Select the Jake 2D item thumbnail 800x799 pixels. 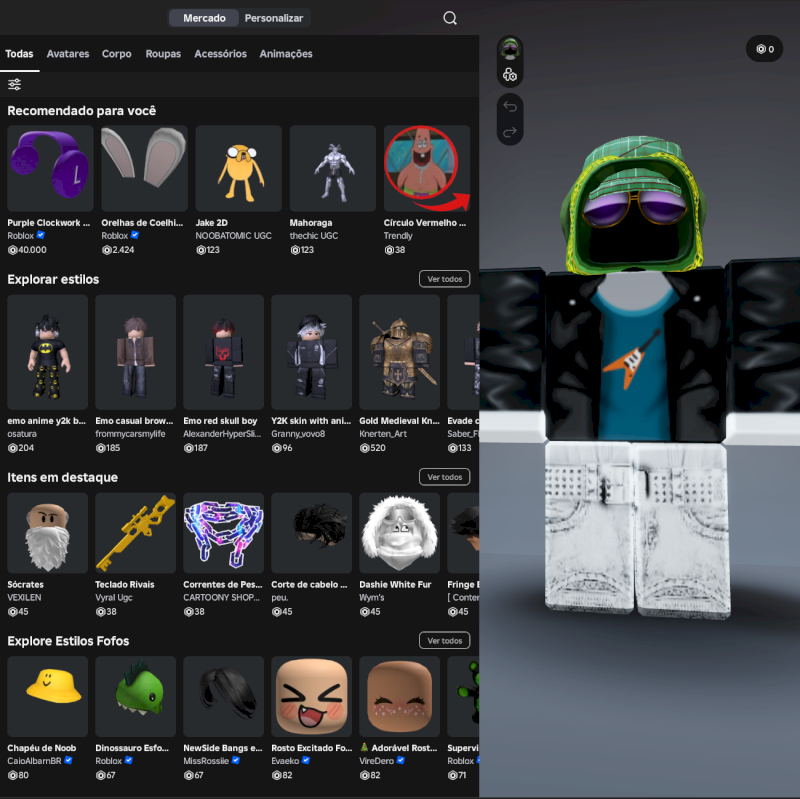236,168
